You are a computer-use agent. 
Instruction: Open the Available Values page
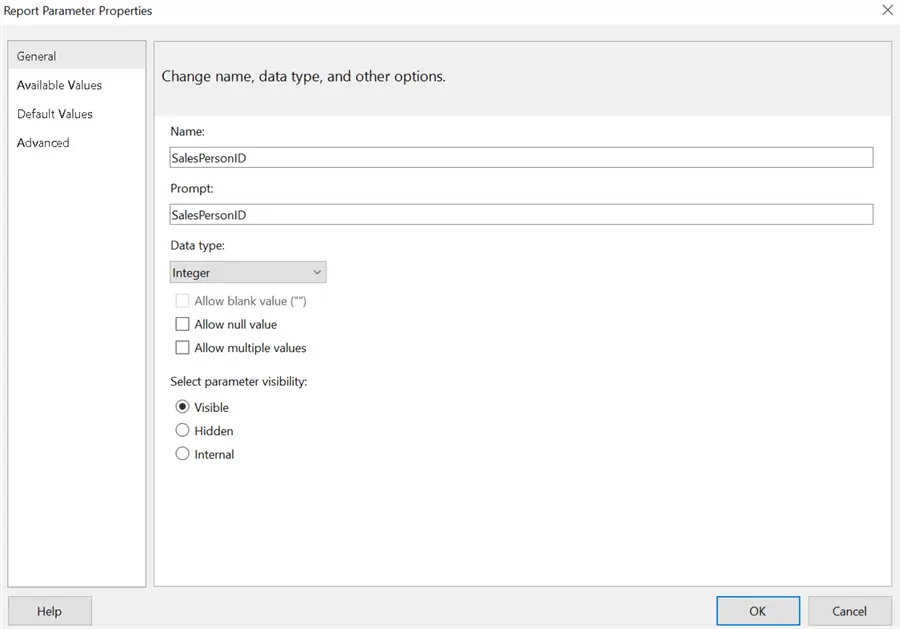59,85
